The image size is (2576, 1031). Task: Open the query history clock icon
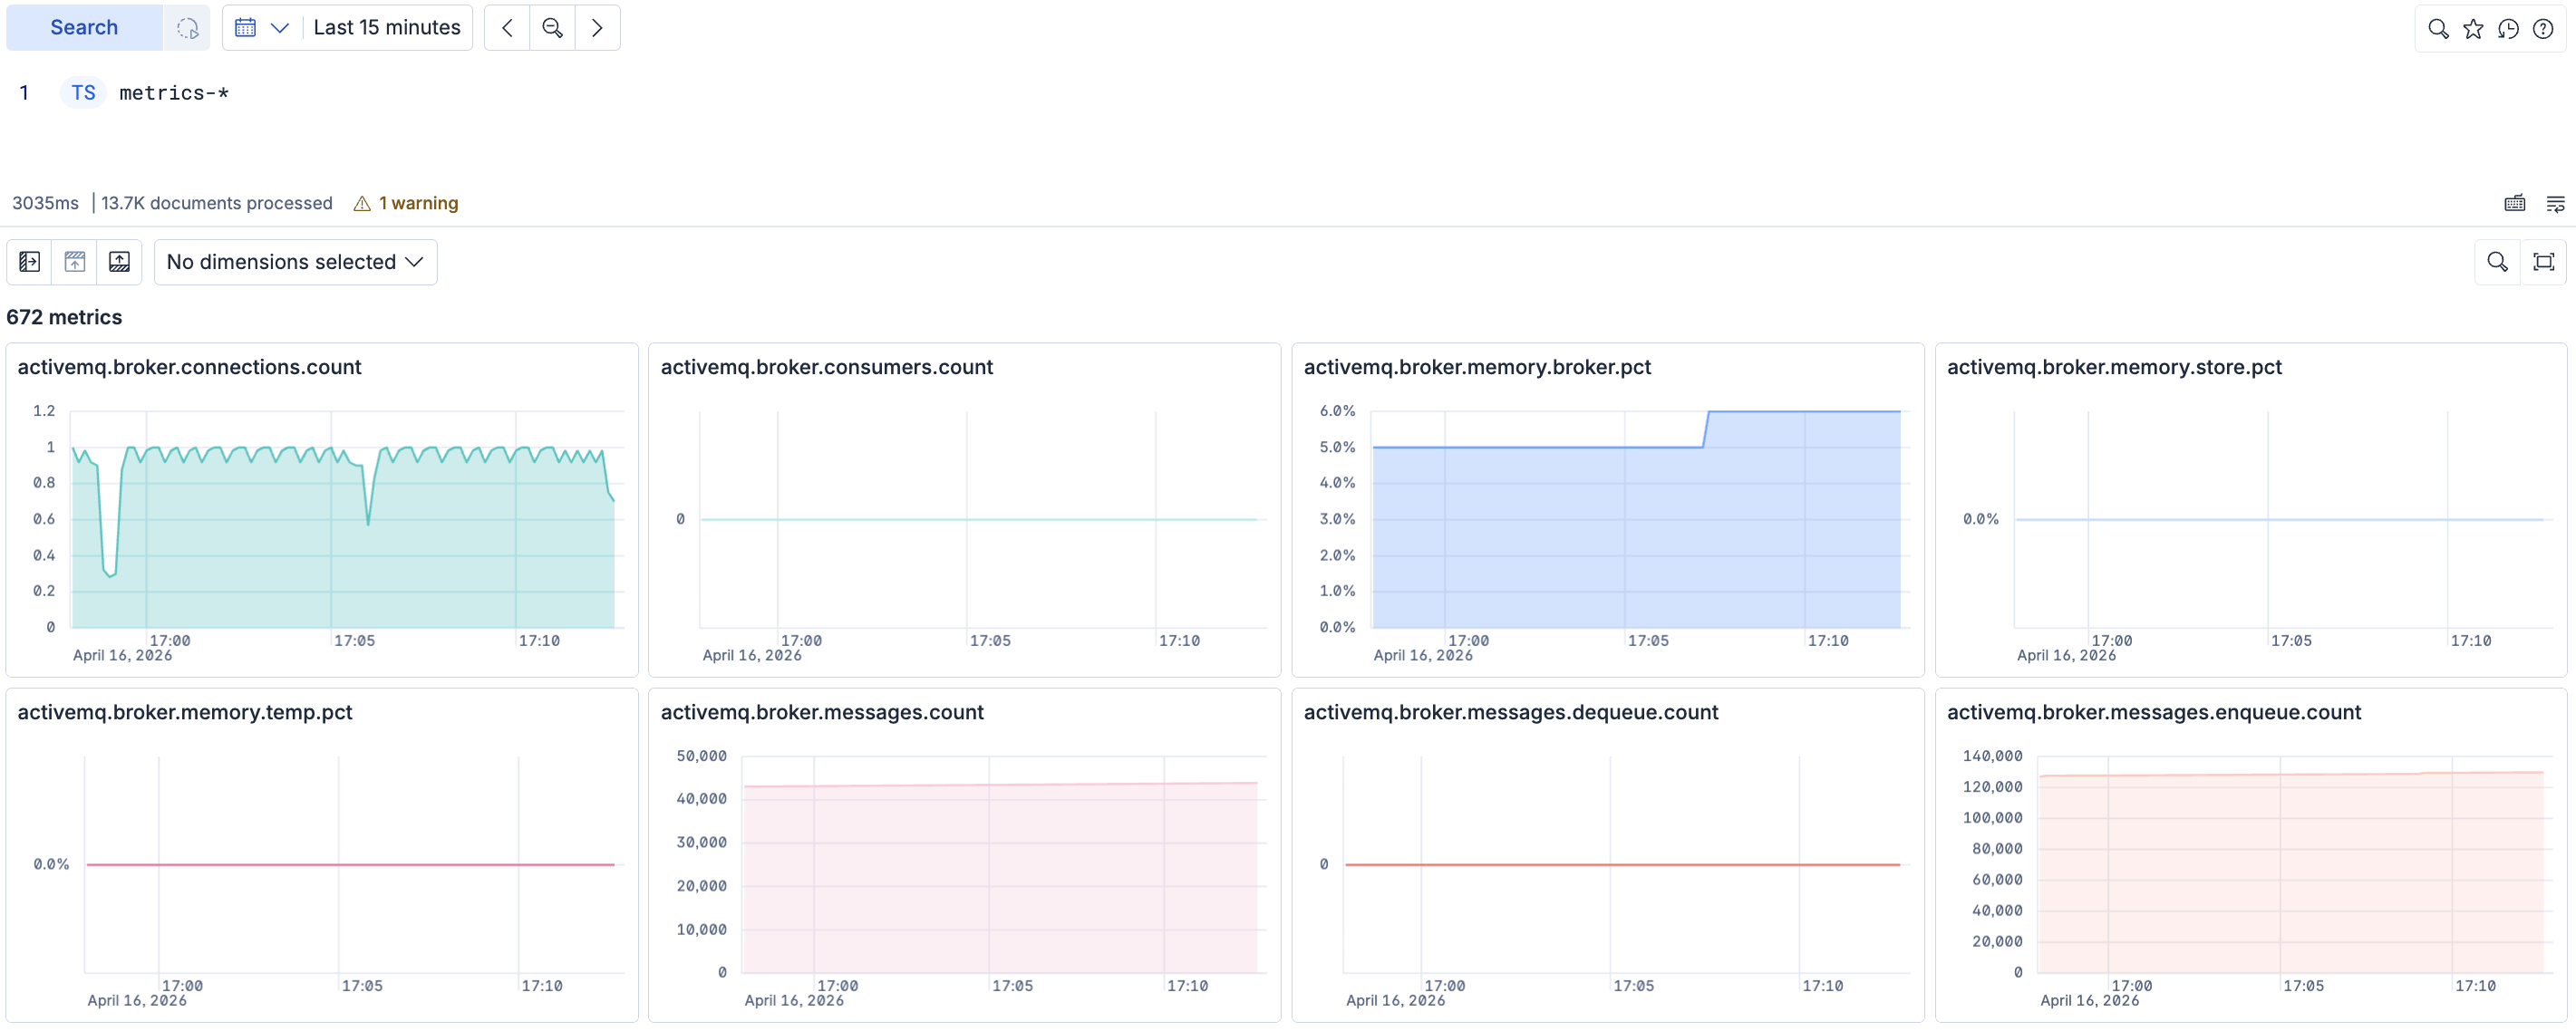(x=2508, y=28)
